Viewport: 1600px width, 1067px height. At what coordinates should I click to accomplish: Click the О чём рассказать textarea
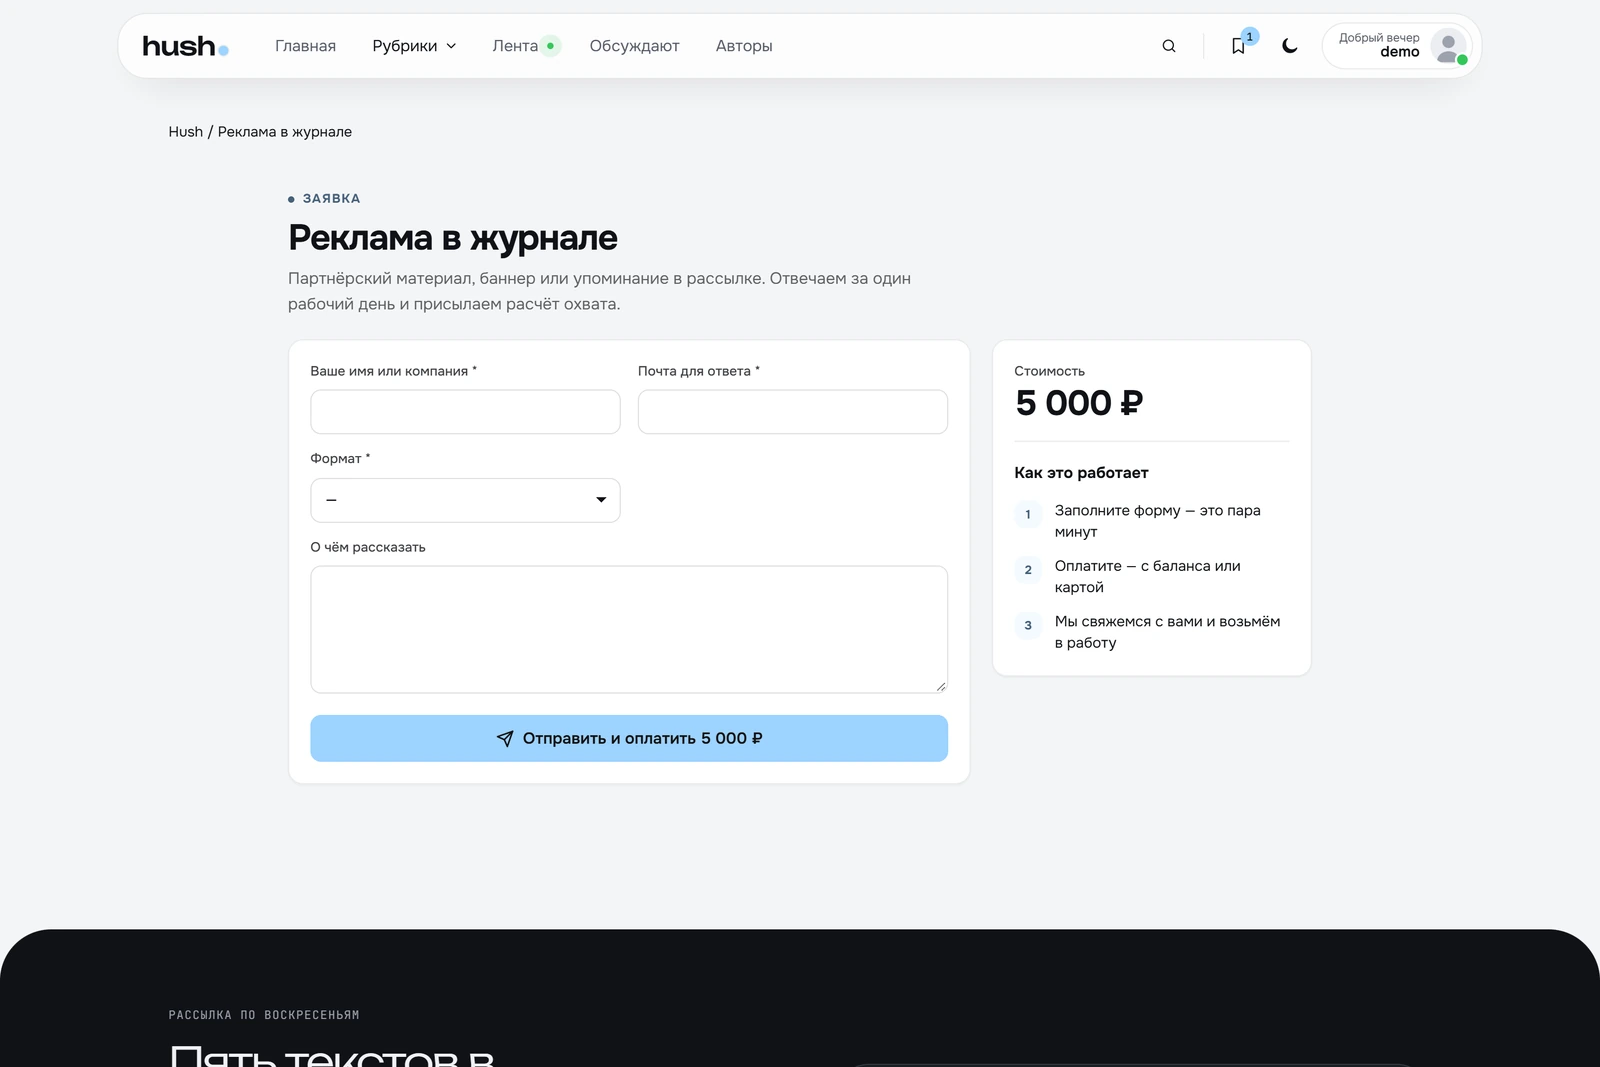coord(629,629)
